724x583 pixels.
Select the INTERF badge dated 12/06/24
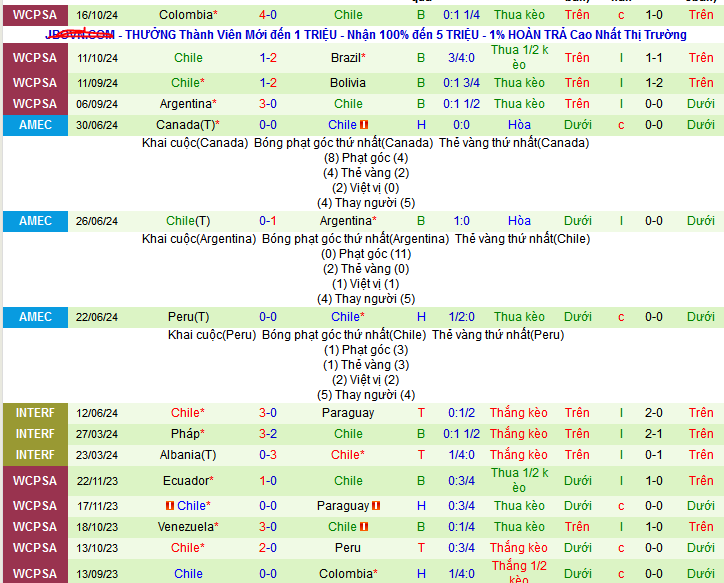[x=35, y=413]
